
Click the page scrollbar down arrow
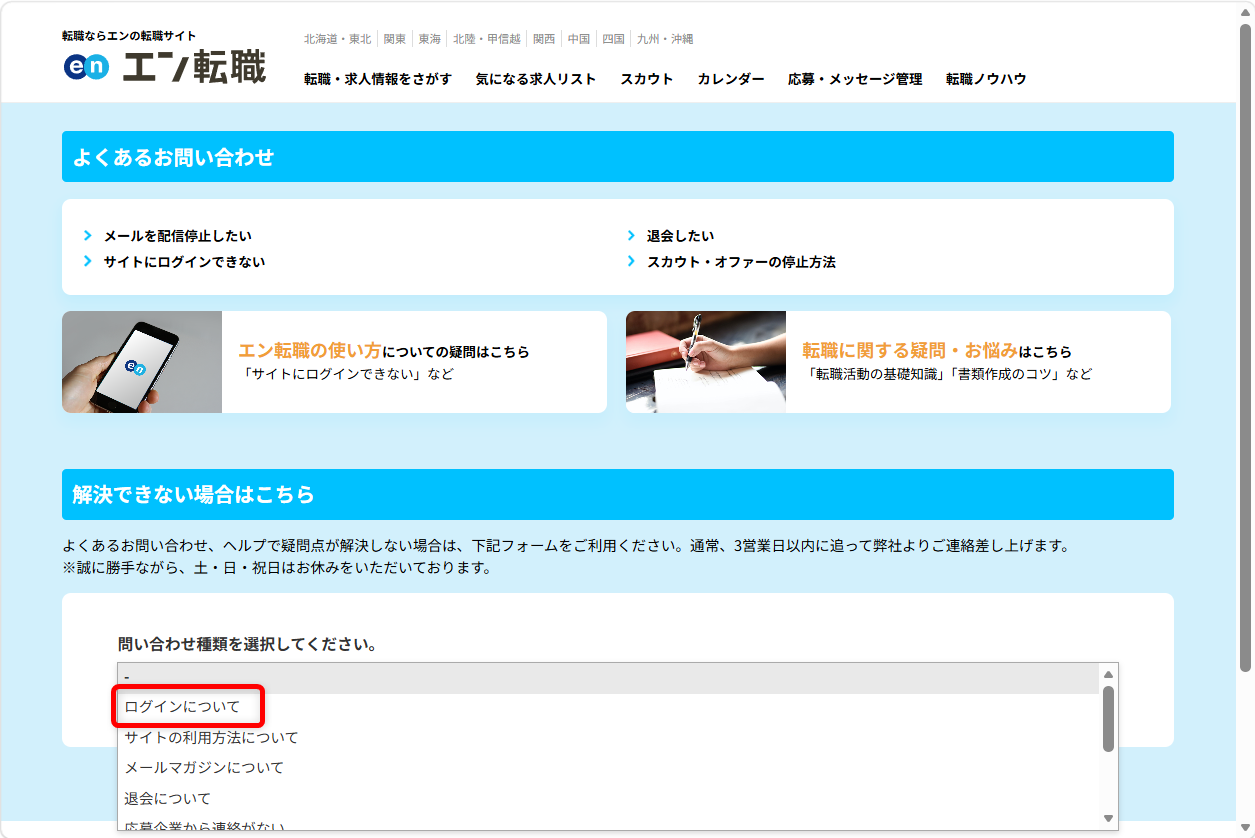(x=1245, y=828)
